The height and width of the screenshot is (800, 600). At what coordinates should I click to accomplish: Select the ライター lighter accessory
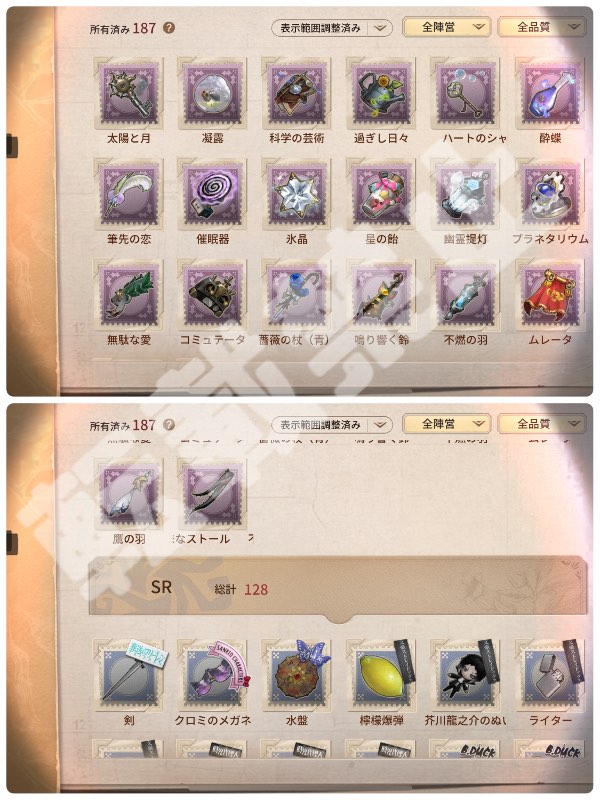pos(549,674)
